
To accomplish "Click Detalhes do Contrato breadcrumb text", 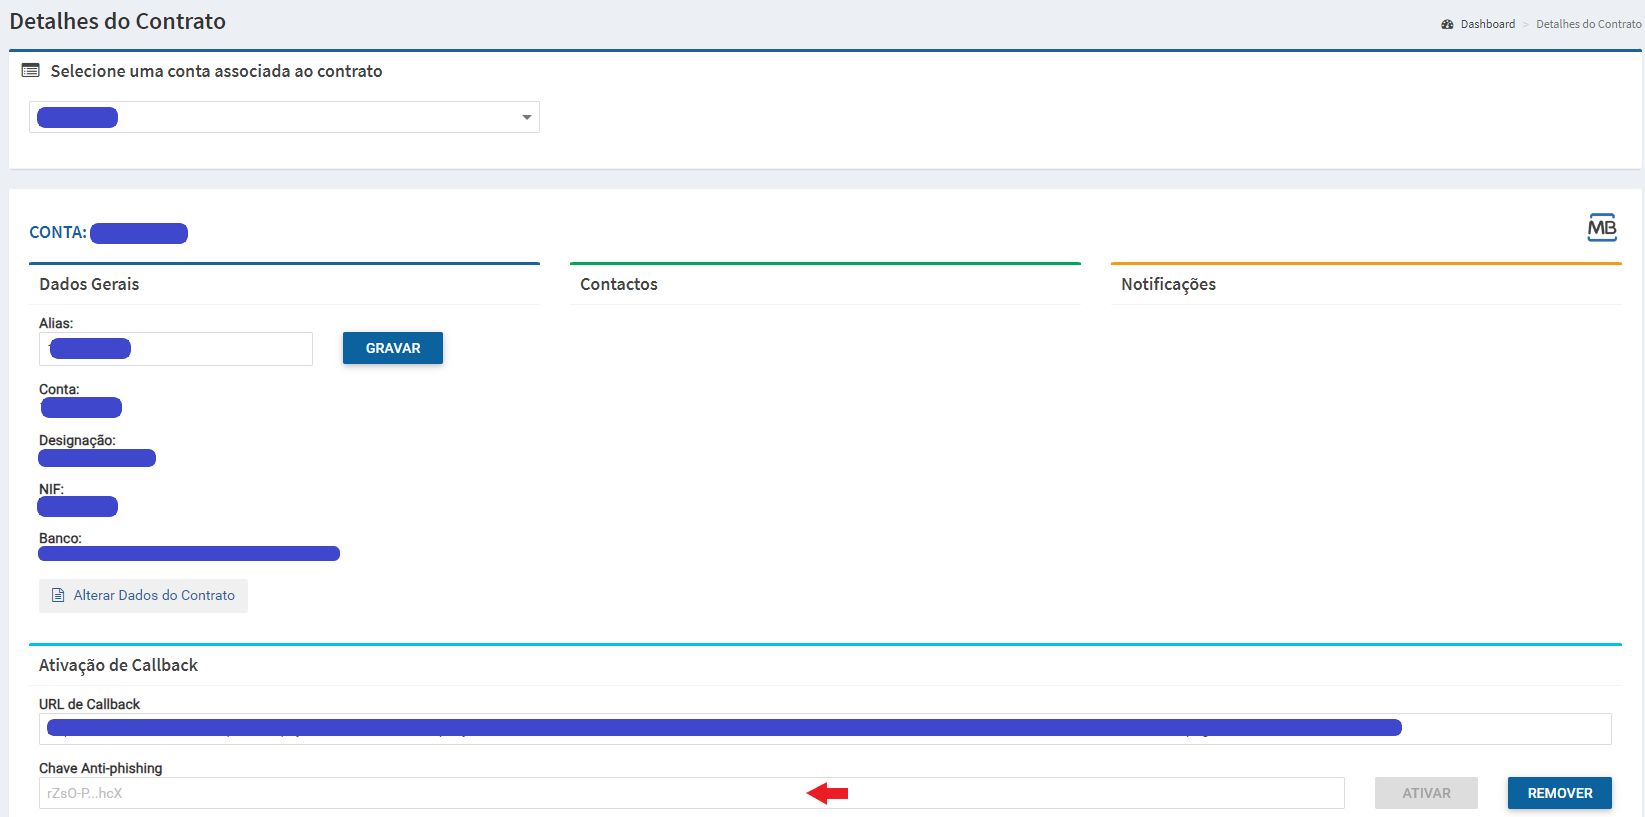I will point(1588,24).
